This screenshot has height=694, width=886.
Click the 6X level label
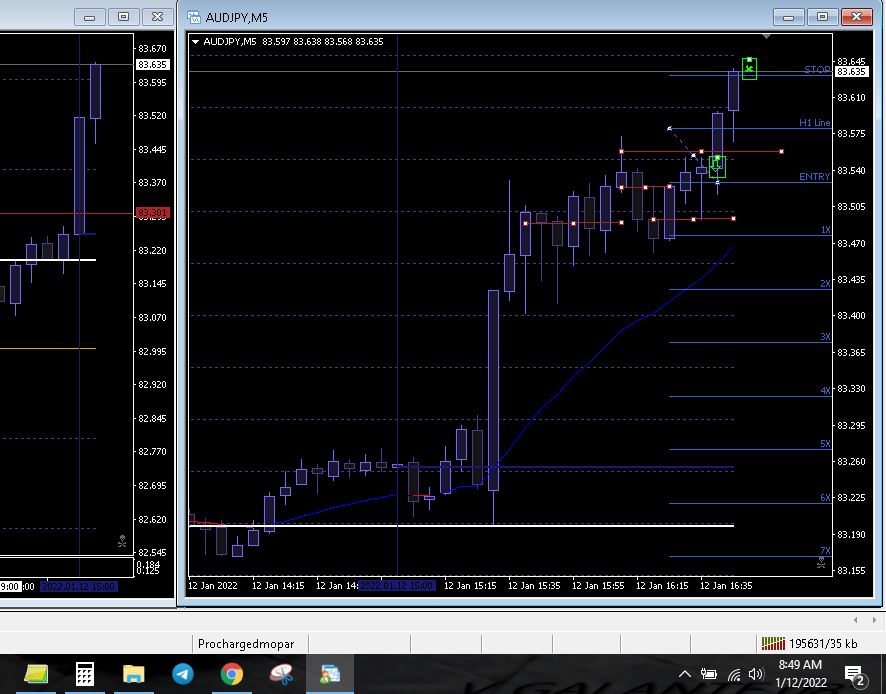tap(826, 498)
